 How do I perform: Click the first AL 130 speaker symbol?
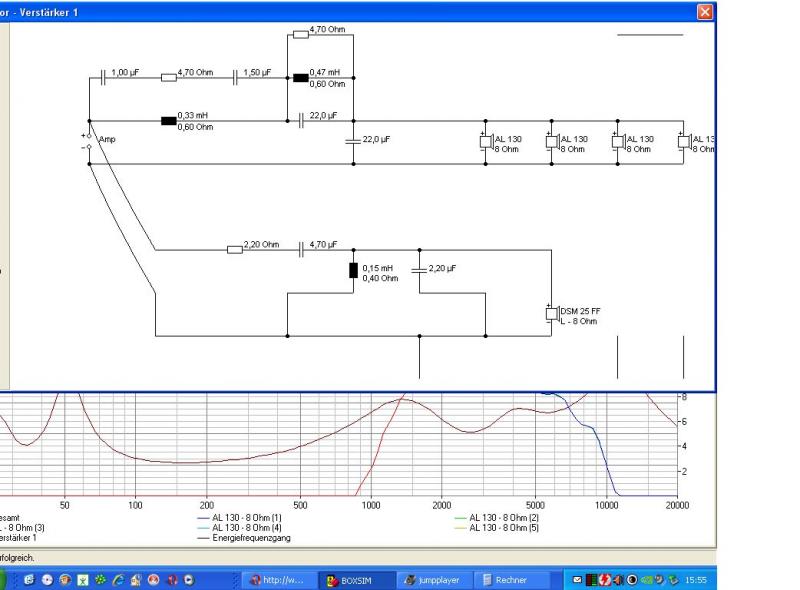(x=485, y=142)
